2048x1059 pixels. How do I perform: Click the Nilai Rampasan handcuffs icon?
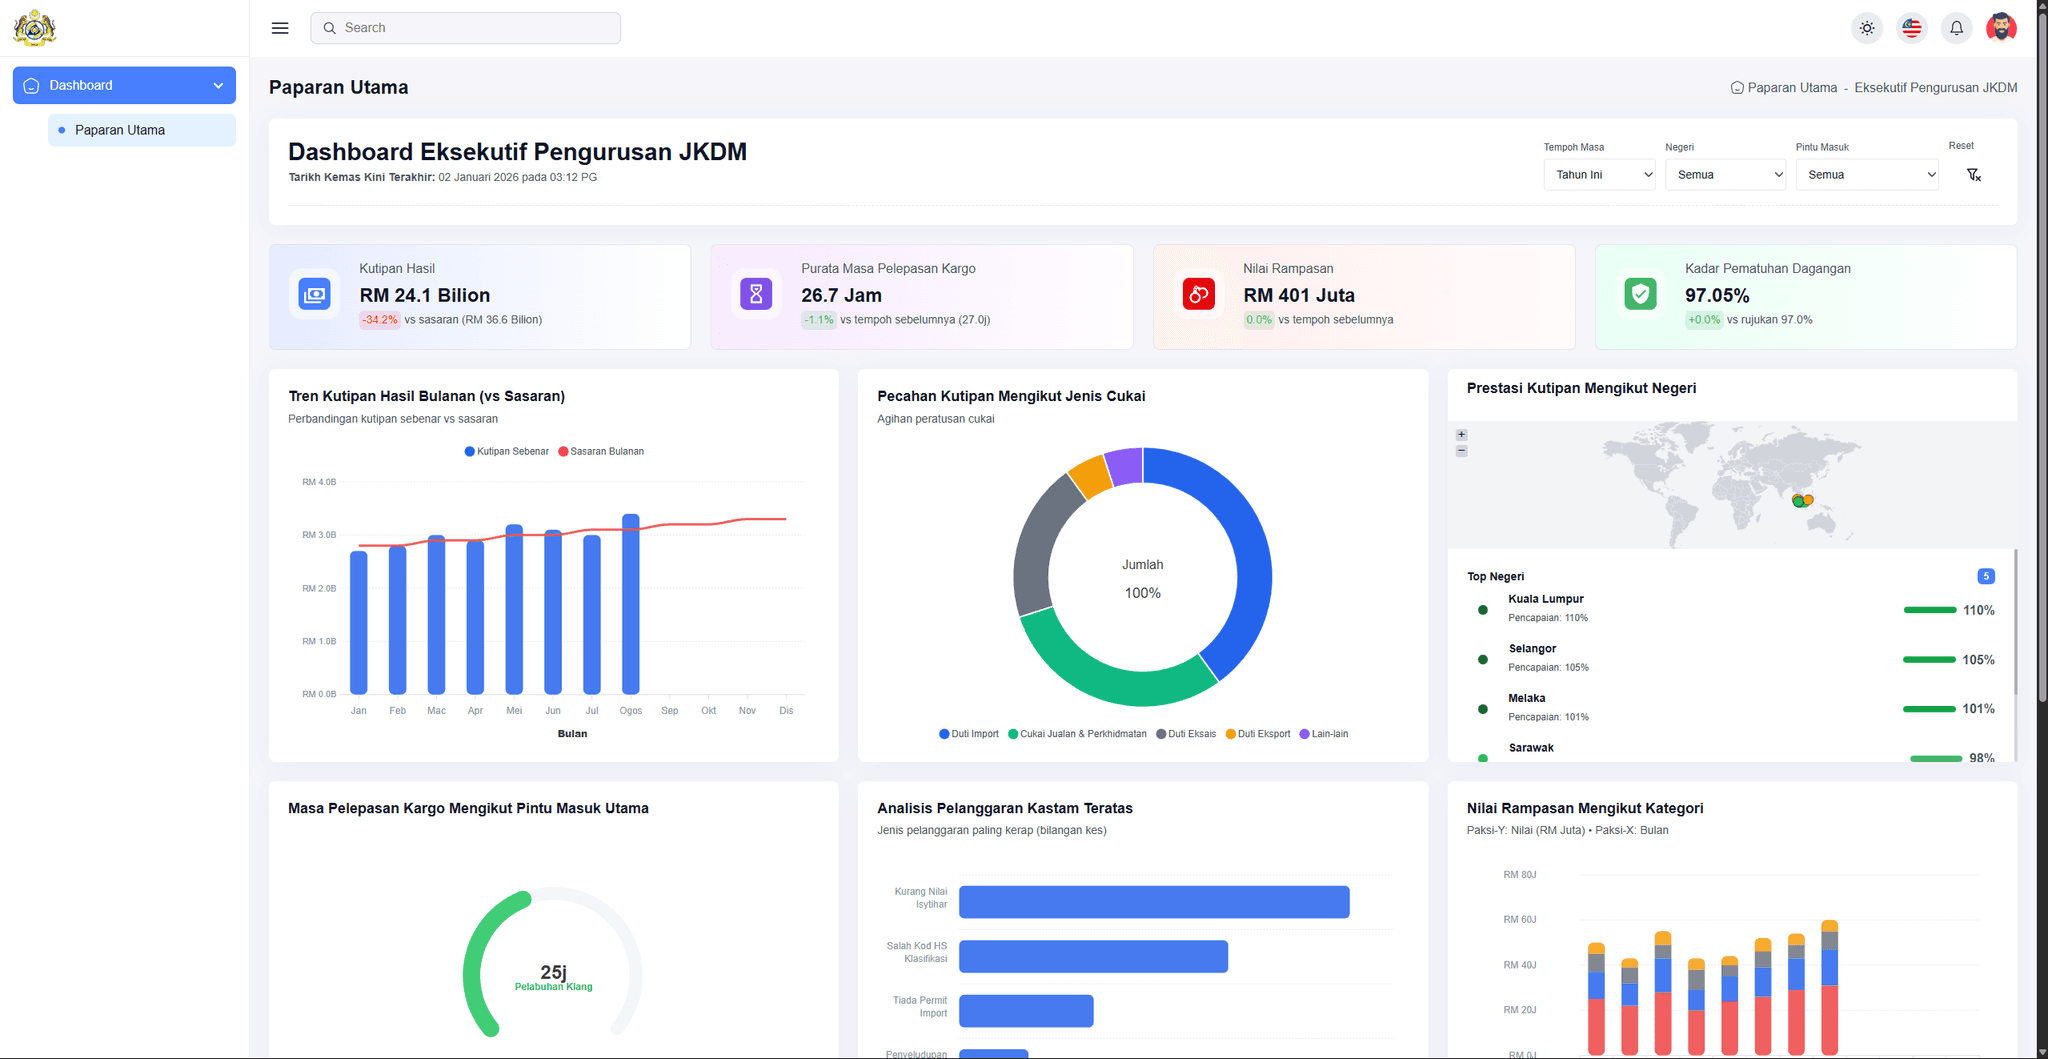[1199, 294]
